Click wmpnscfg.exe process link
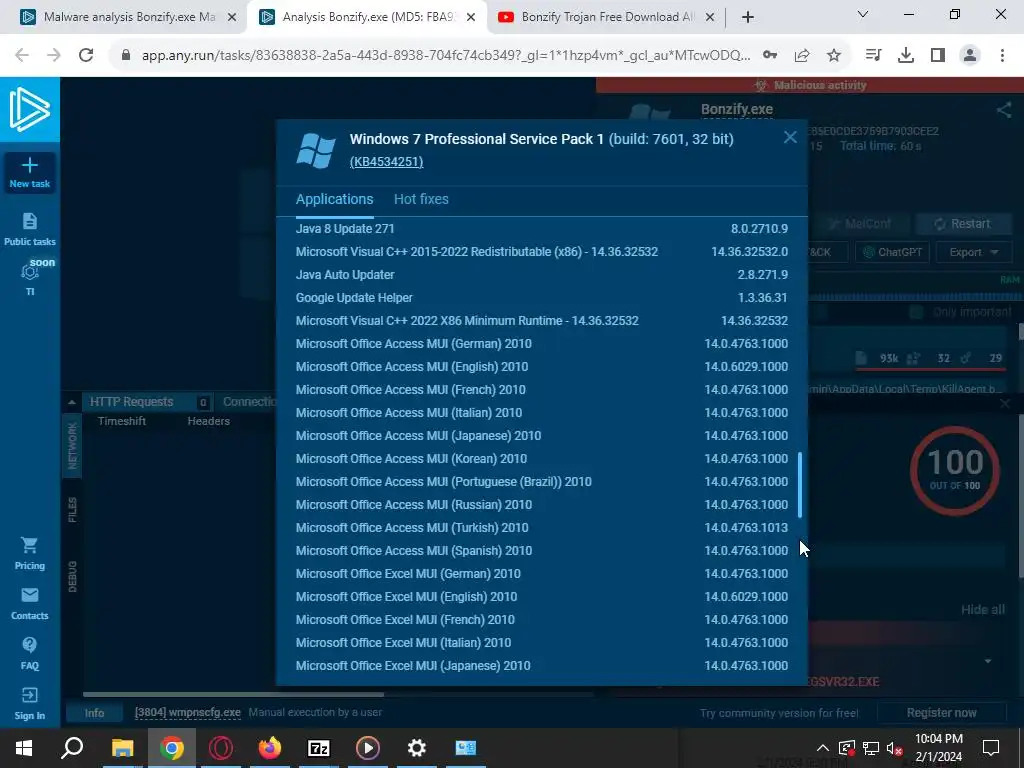1024x768 pixels. 187,712
